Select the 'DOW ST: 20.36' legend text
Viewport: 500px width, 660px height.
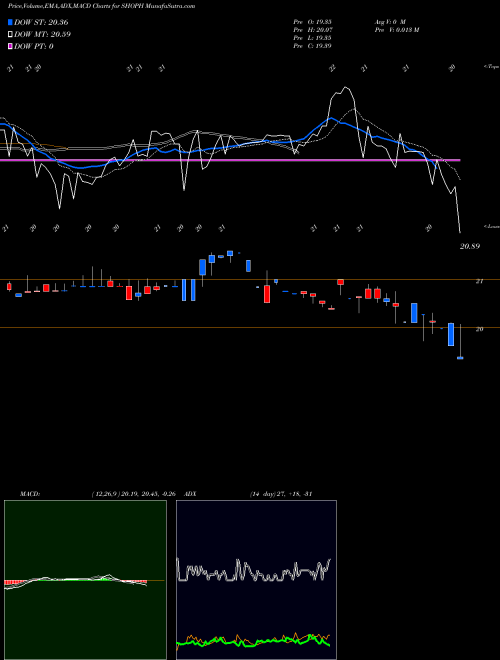point(41,22)
